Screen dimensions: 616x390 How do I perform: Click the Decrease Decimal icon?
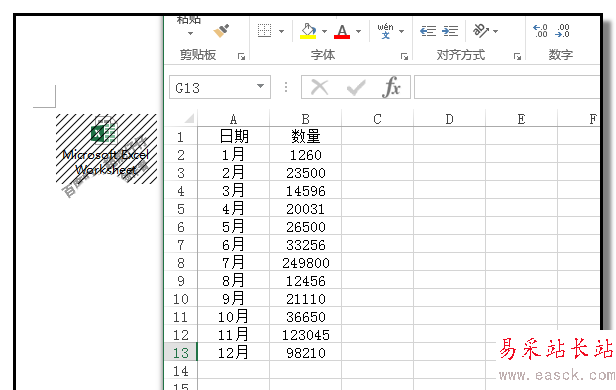[x=562, y=31]
